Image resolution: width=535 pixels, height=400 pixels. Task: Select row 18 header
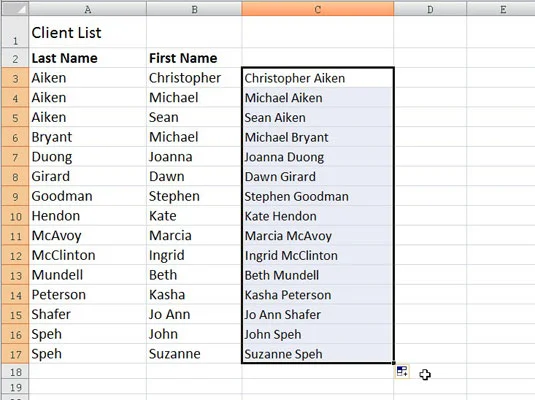click(x=15, y=371)
